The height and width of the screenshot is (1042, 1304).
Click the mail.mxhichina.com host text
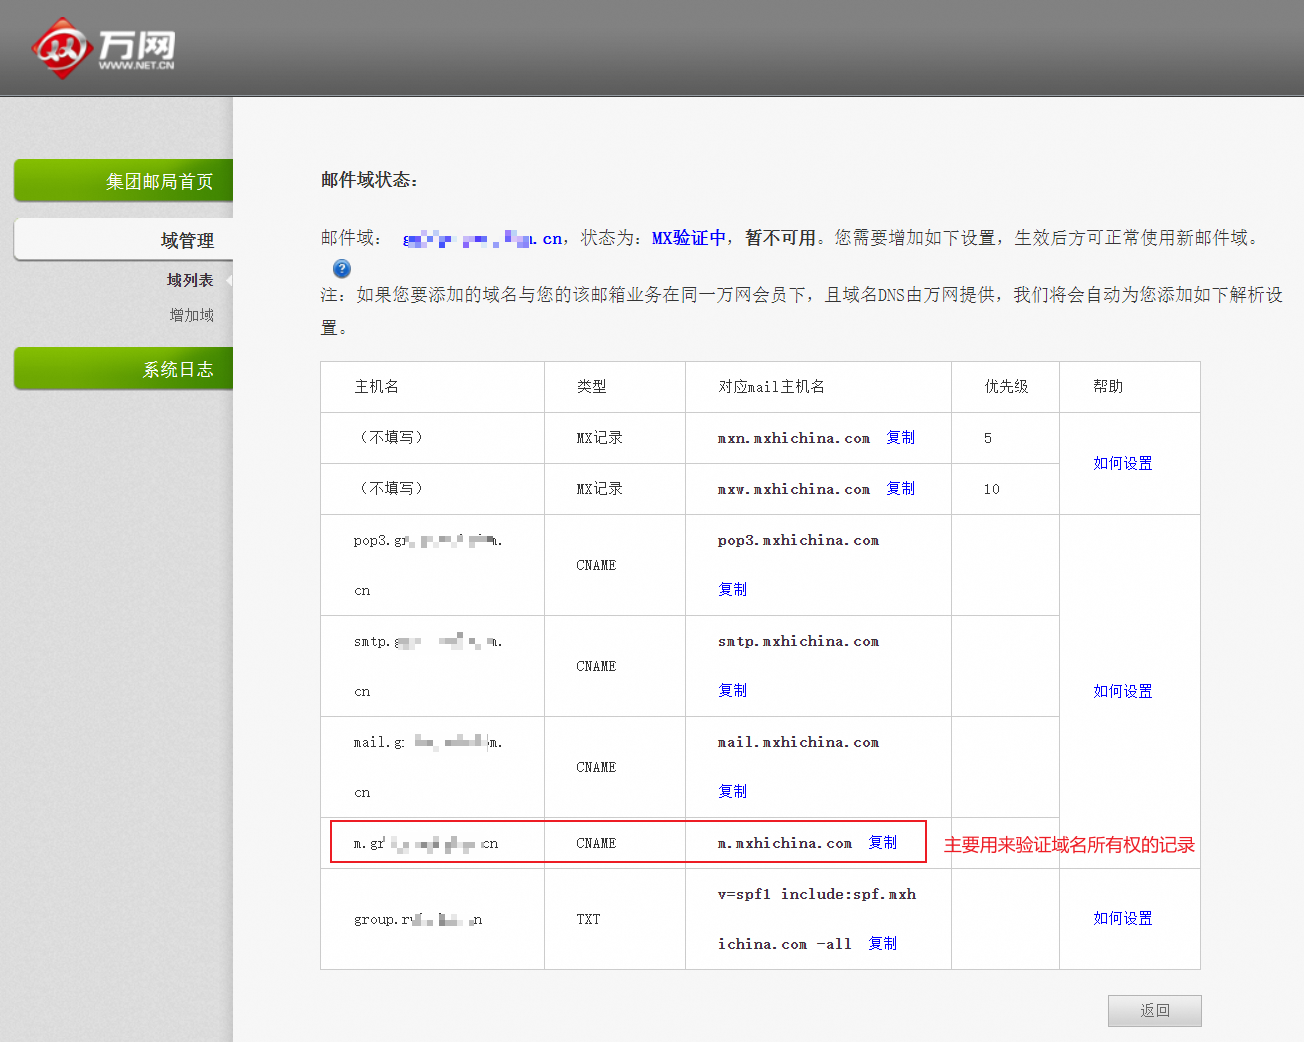click(798, 743)
